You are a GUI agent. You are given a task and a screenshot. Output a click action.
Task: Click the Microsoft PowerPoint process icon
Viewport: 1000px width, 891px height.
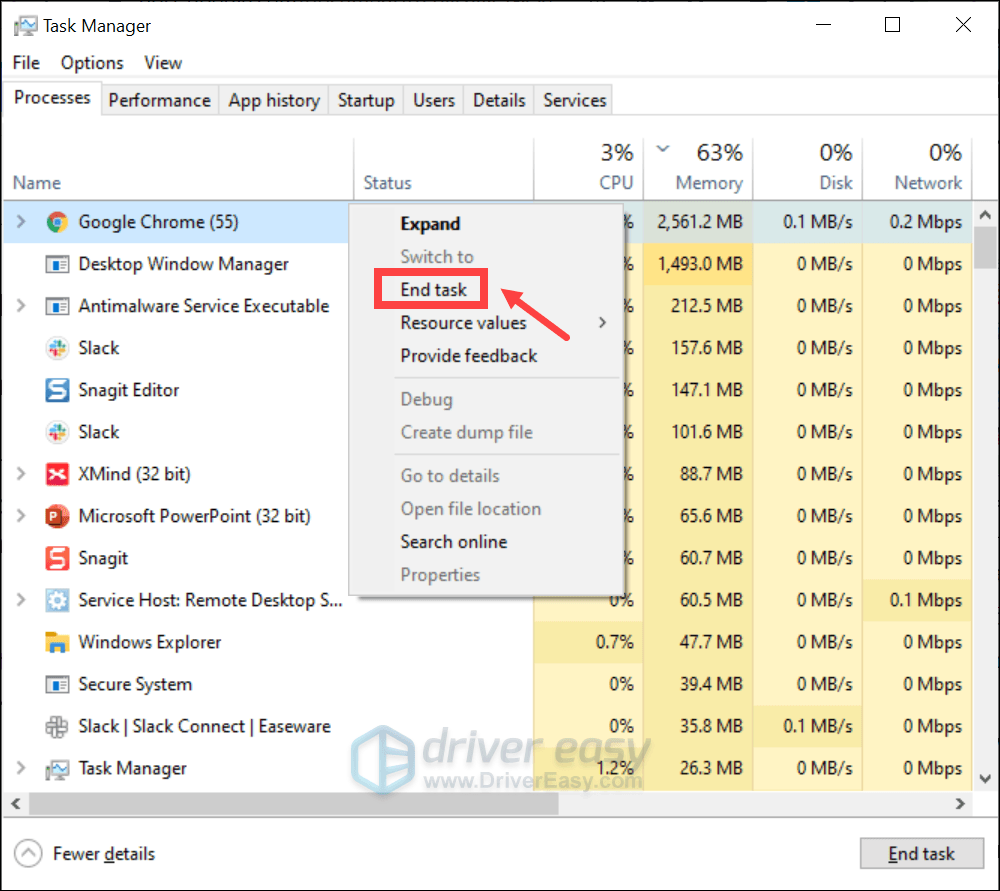(x=57, y=516)
